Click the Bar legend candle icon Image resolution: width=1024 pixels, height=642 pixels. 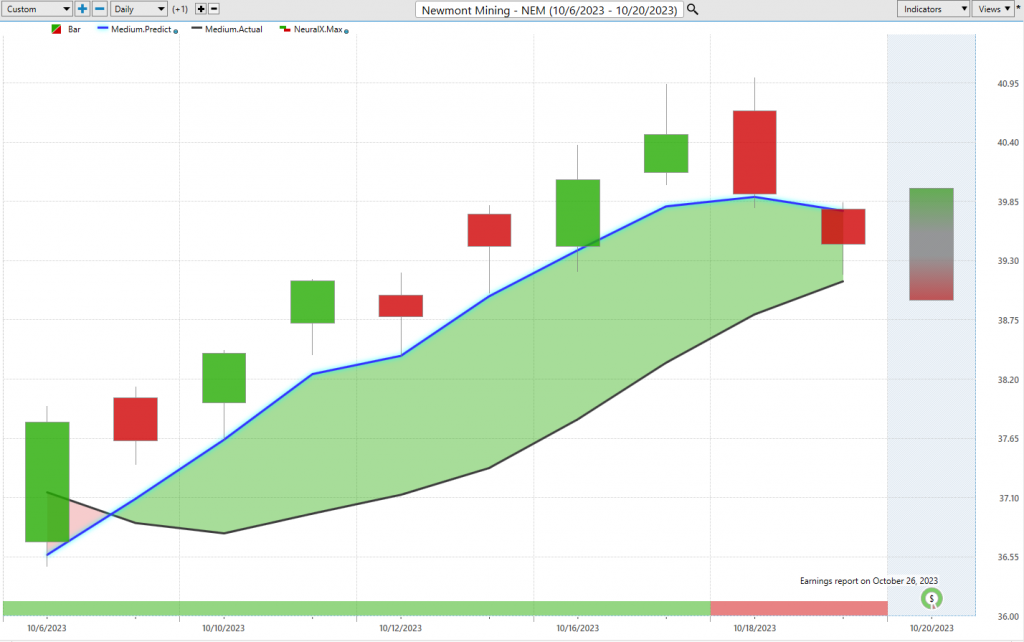click(56, 29)
